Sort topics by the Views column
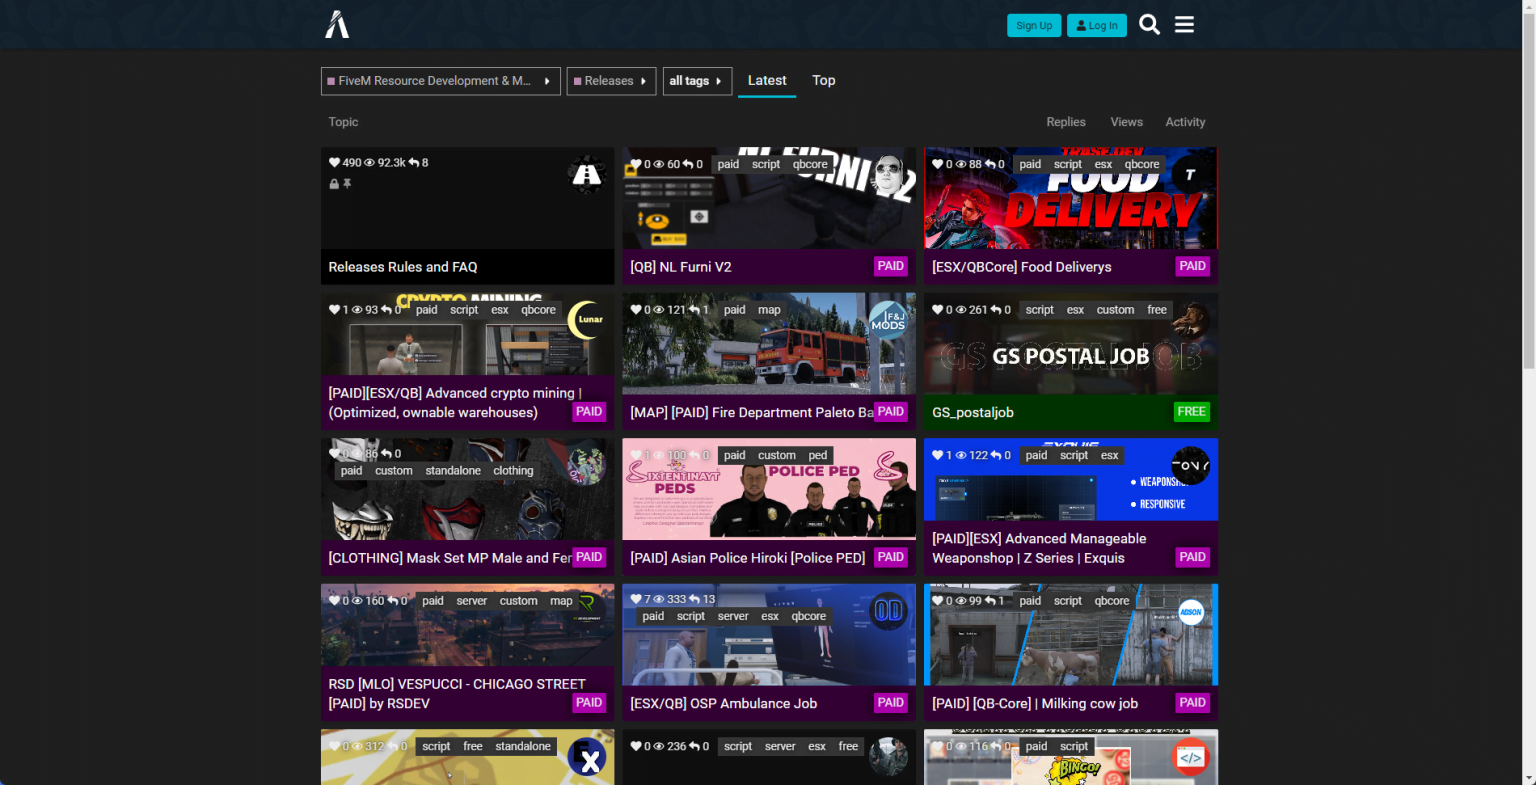The height and width of the screenshot is (785, 1536). tap(1126, 122)
